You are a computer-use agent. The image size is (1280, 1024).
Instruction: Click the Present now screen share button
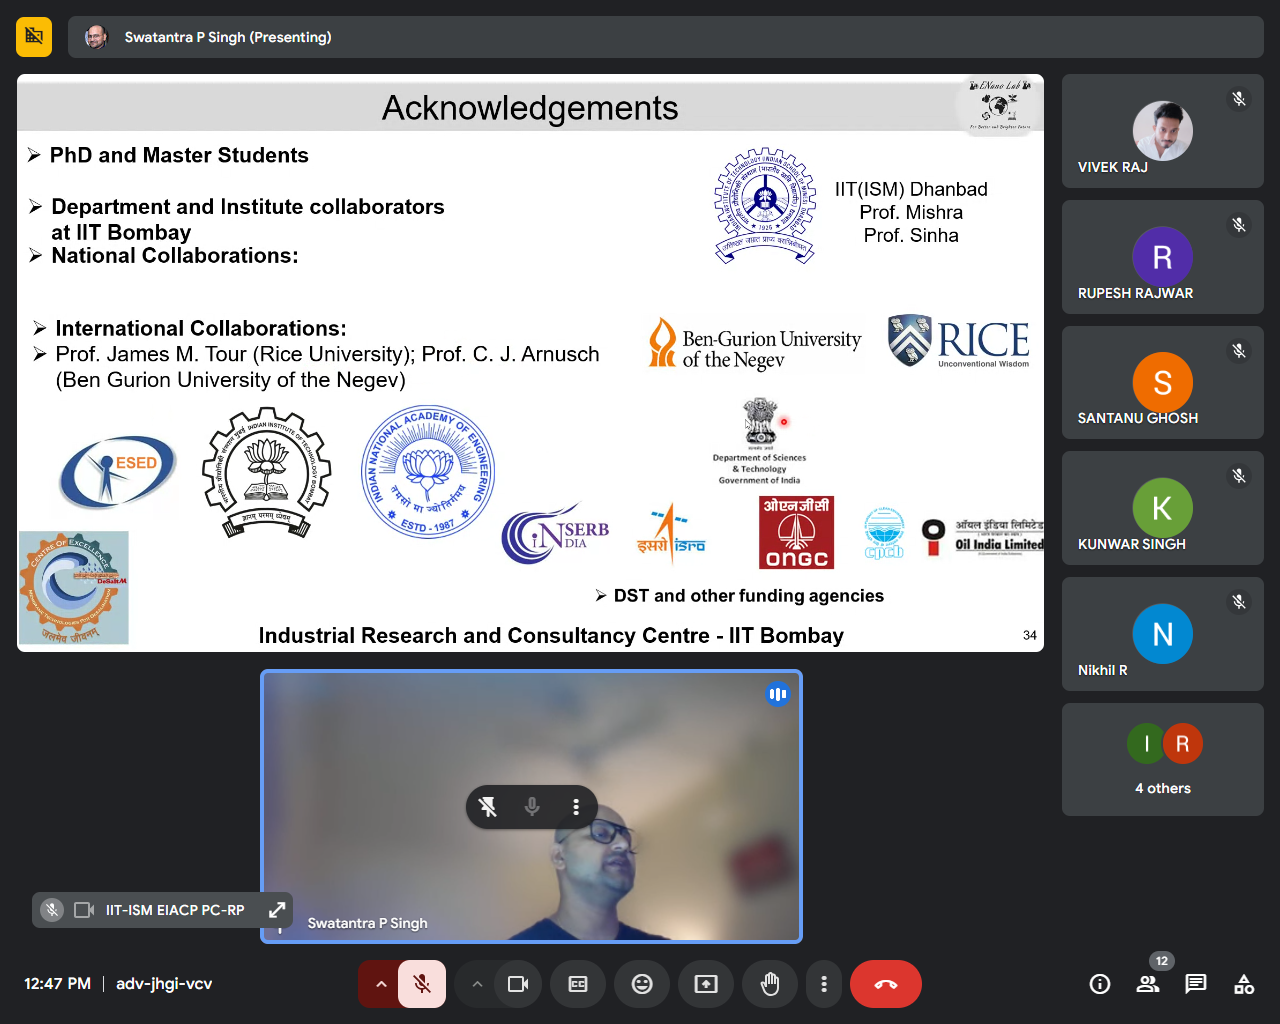(706, 984)
